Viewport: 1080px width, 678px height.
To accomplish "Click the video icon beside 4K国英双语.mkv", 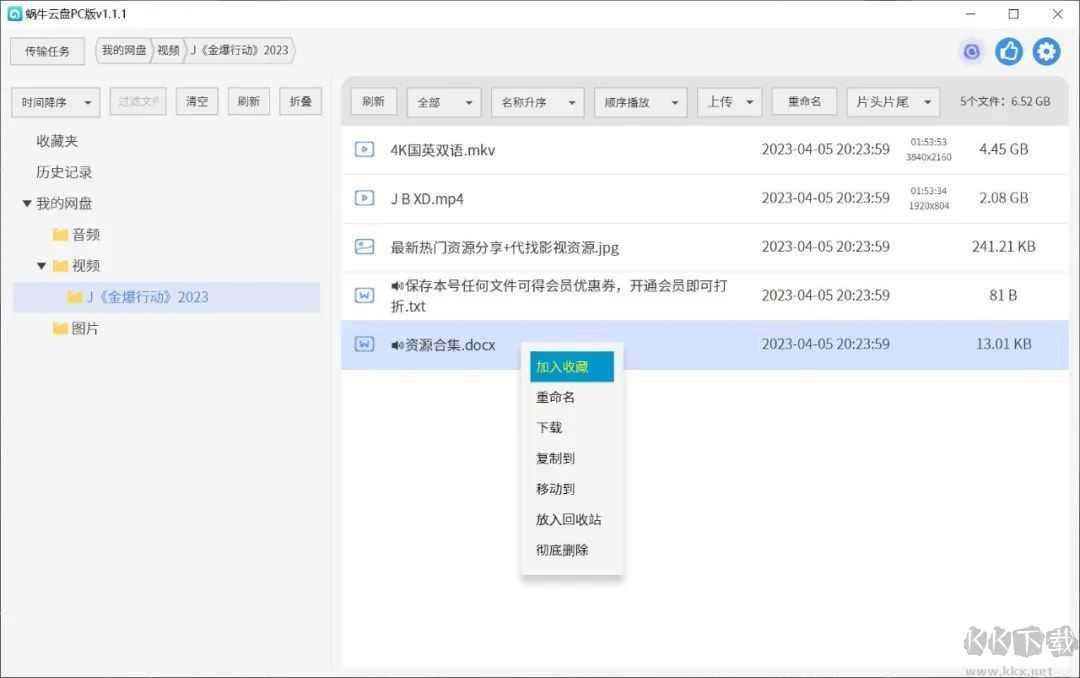I will coord(364,149).
